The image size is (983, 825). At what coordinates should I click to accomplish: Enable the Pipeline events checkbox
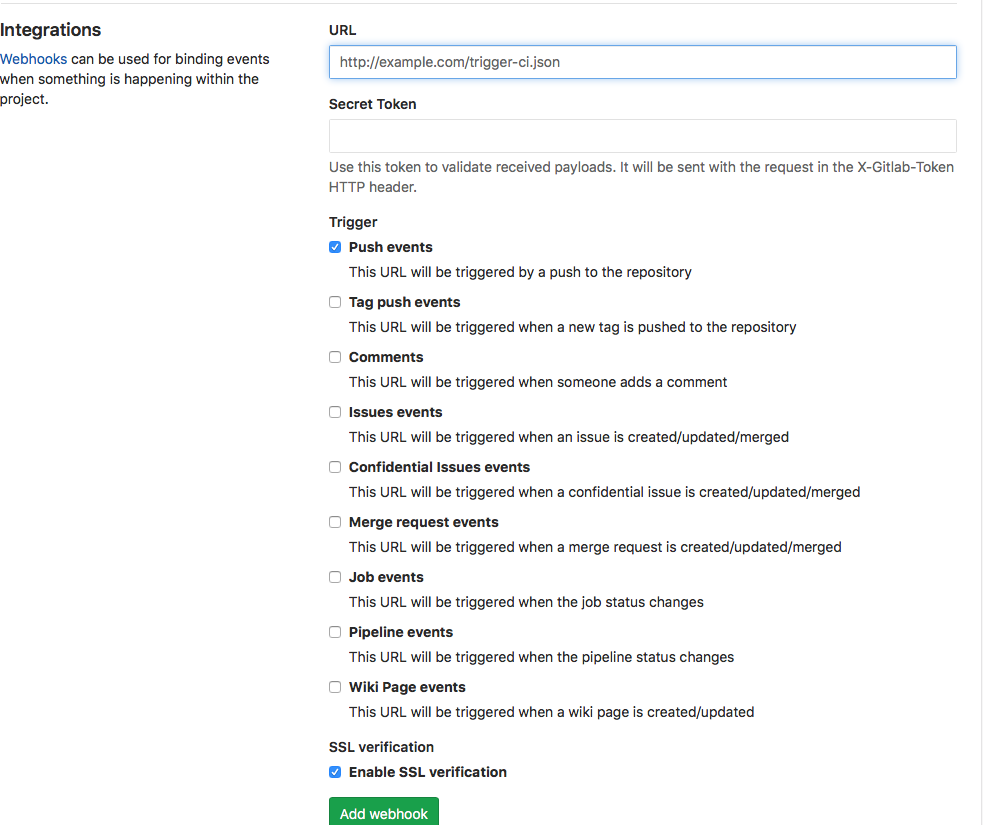click(335, 632)
